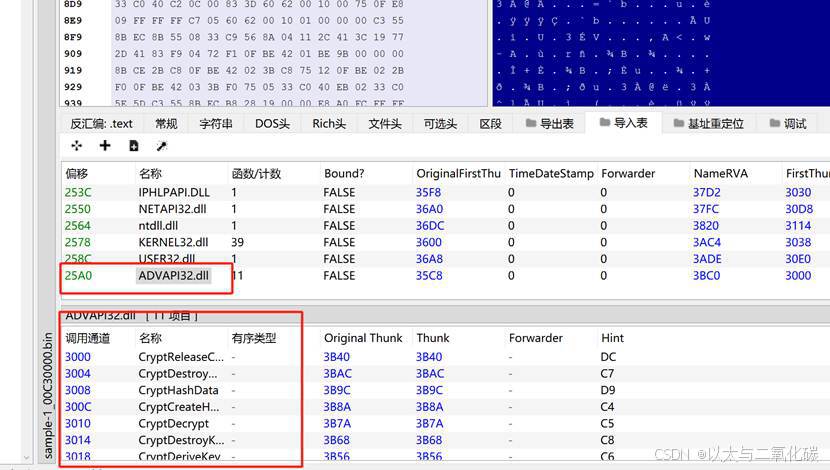Click NameRVA value 3AC4
Viewport: 830px width, 470px height.
click(x=707, y=242)
